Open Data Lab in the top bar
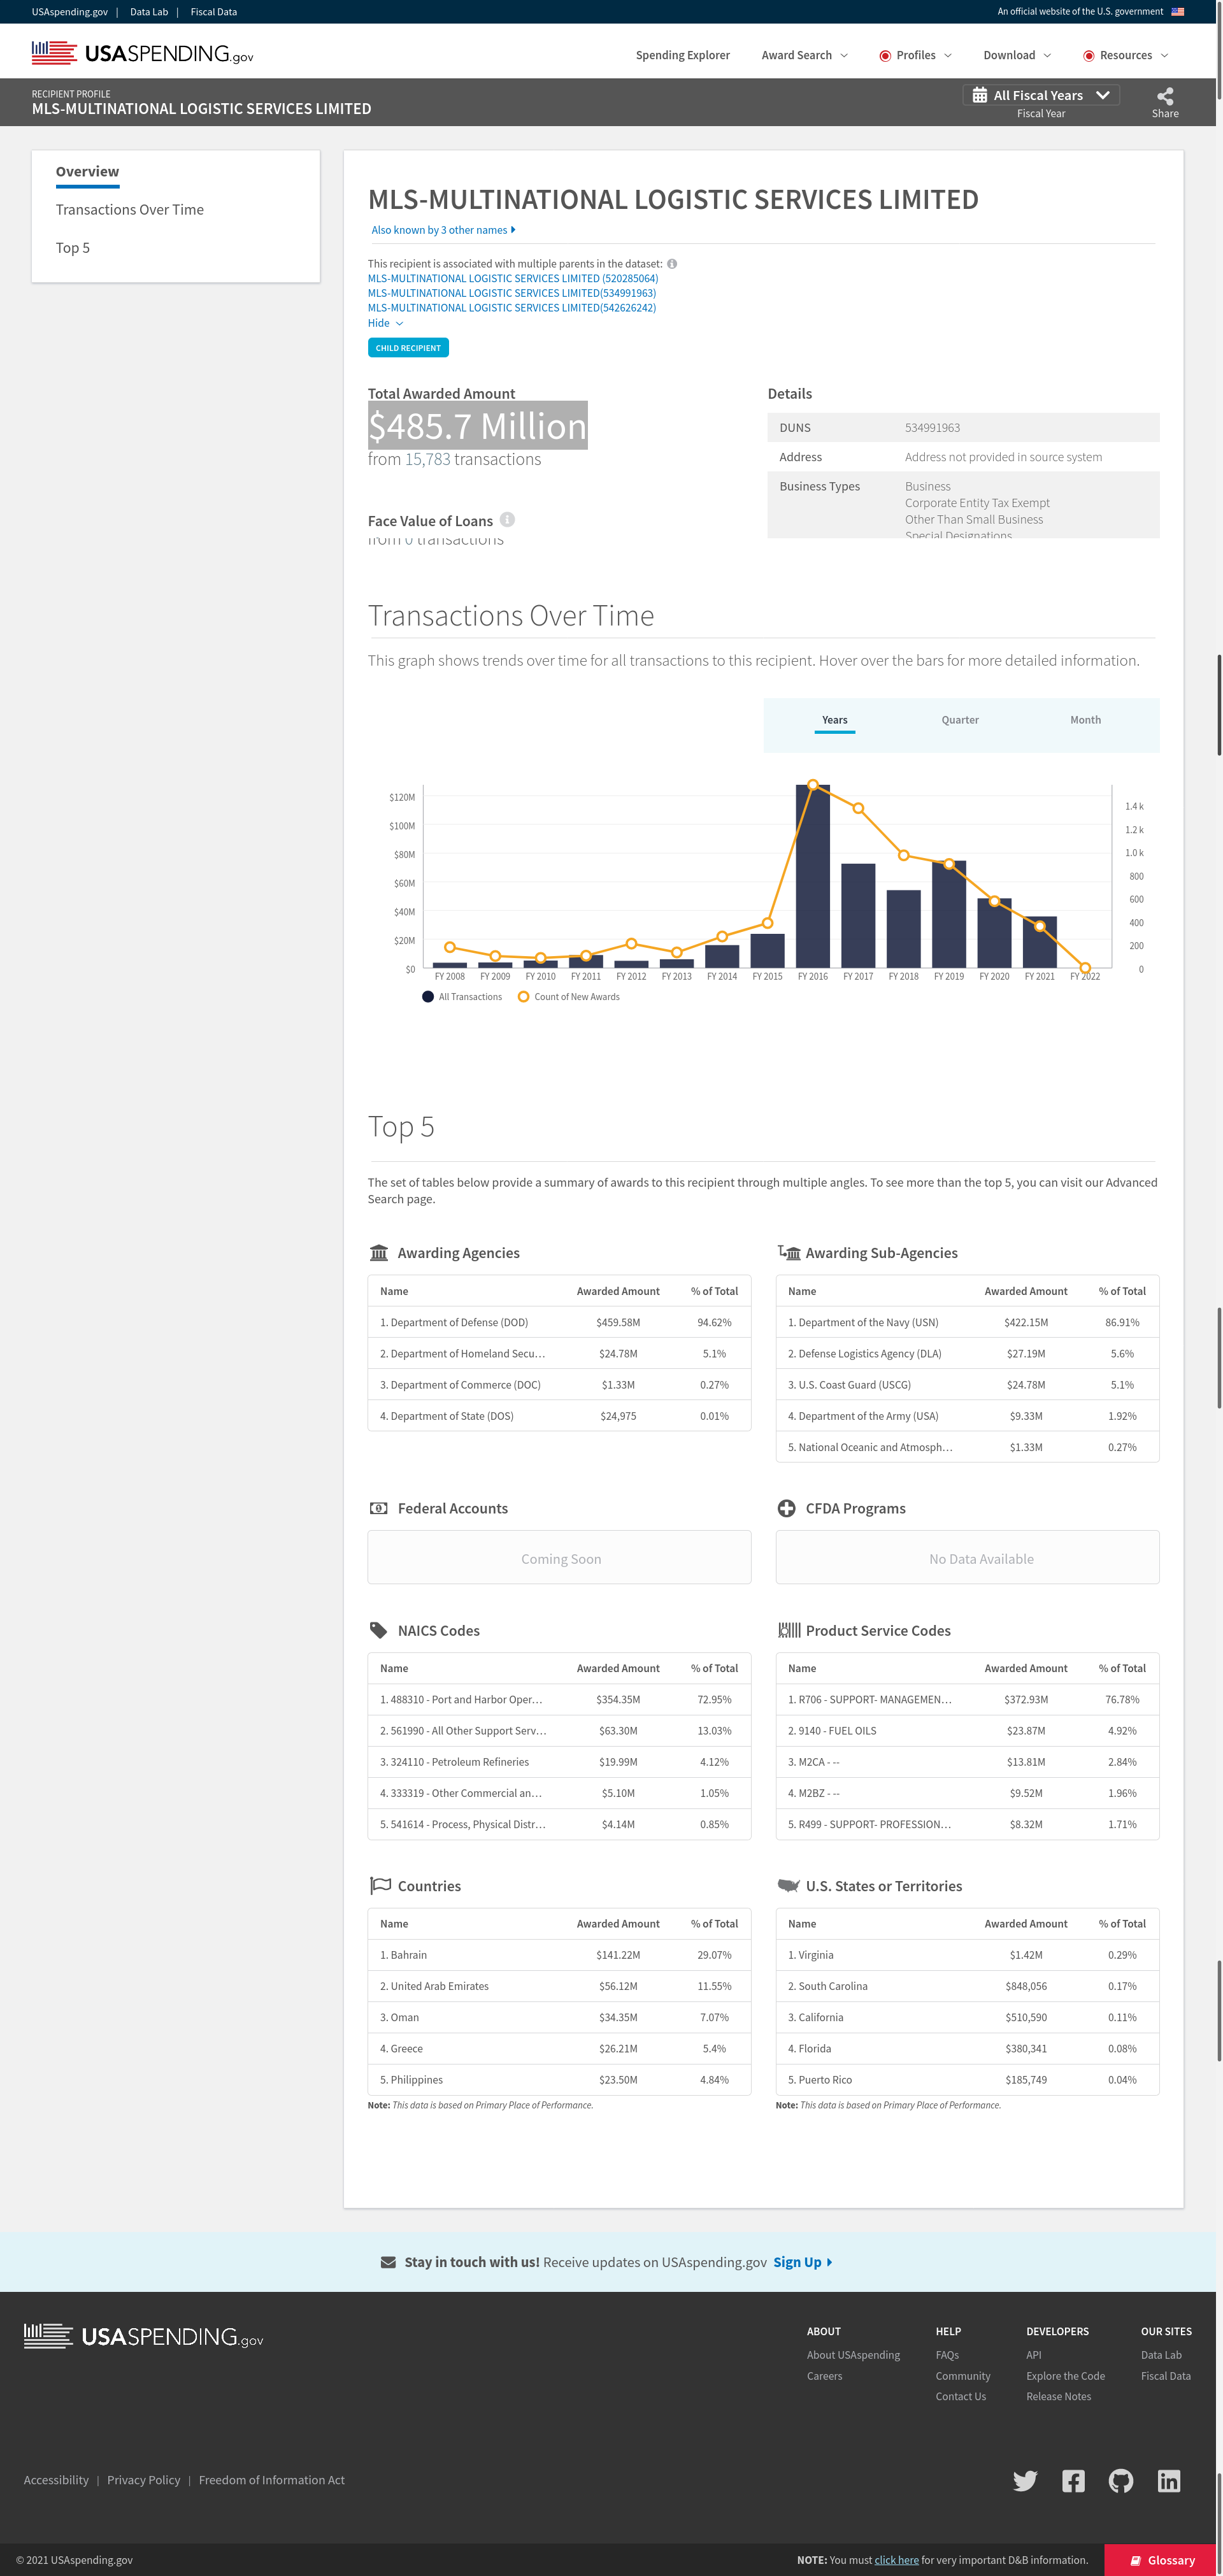The image size is (1223, 2576). coord(149,12)
